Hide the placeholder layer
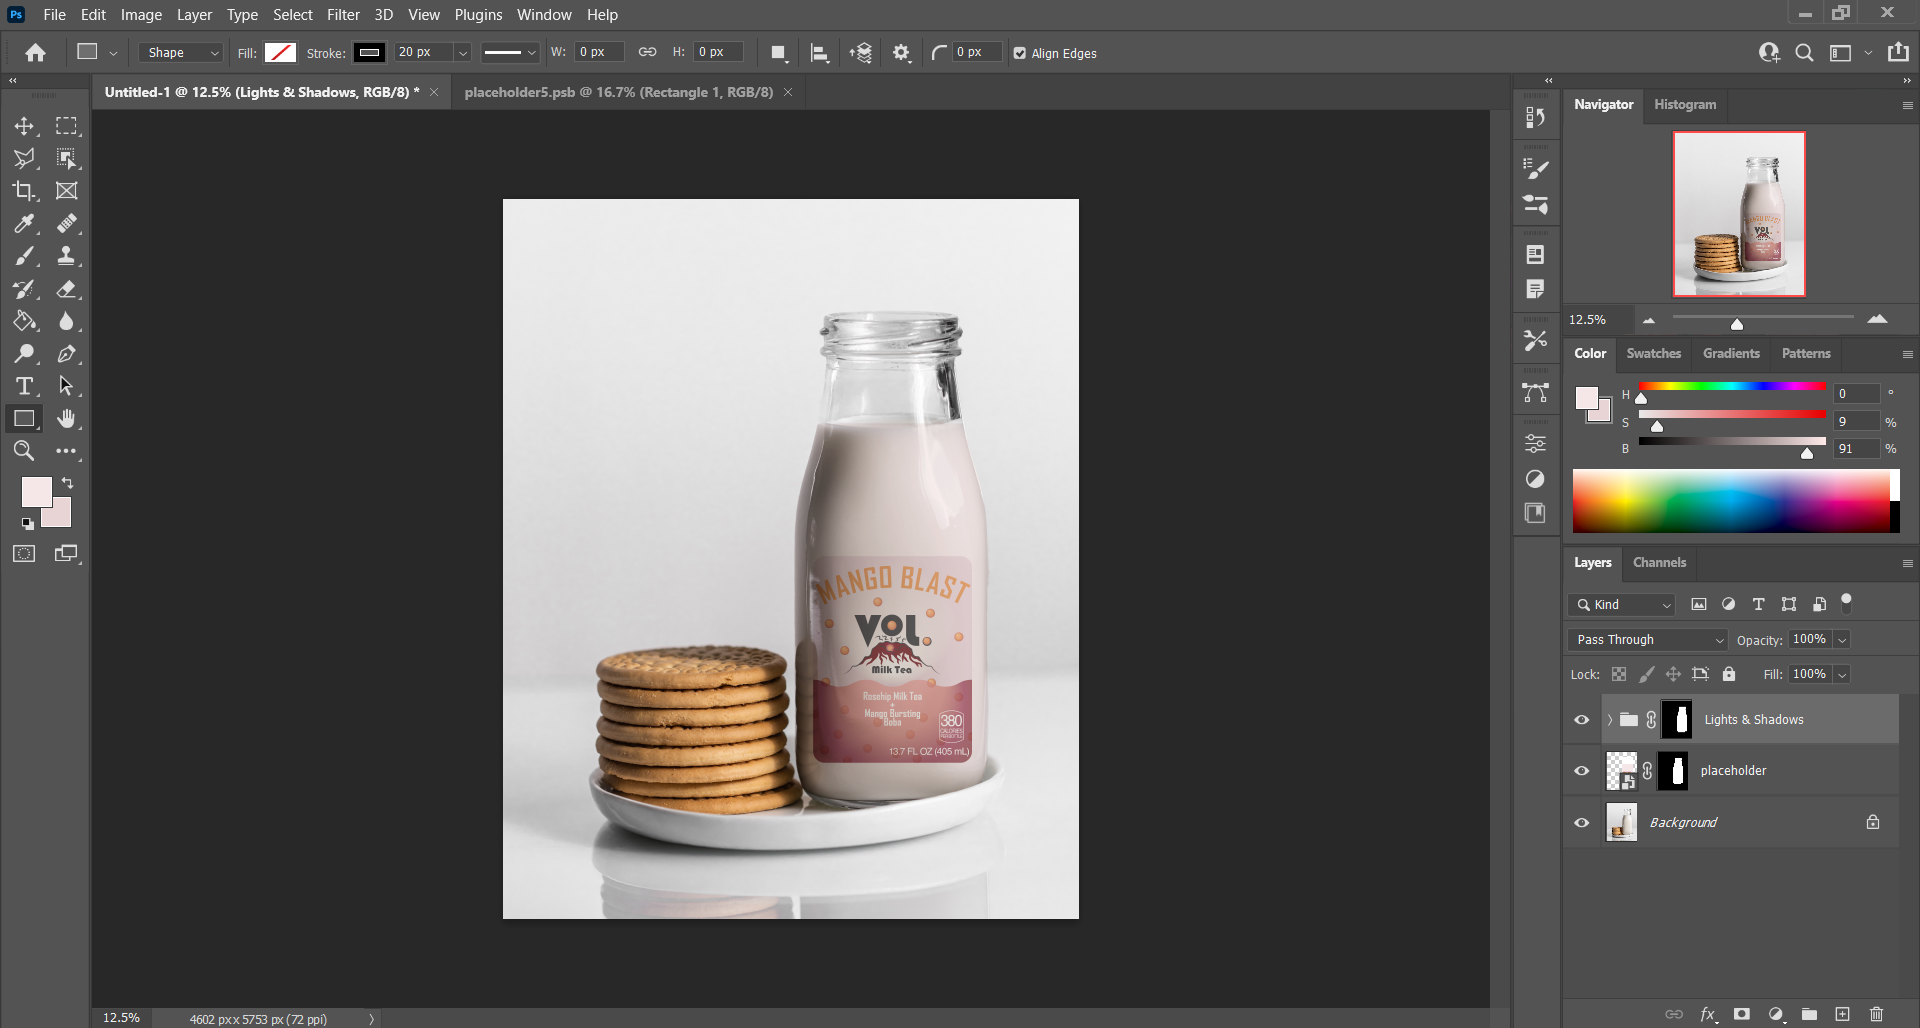 click(1582, 771)
